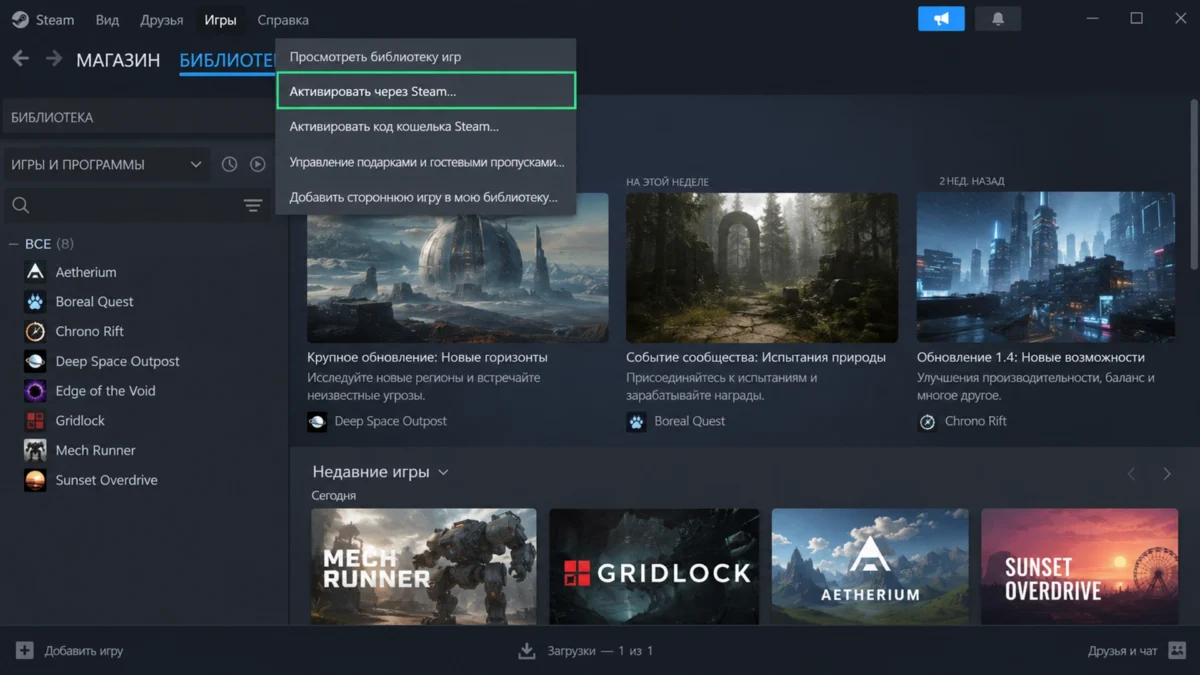This screenshot has height=675, width=1200.
Task: Select Просмотреть библиотеку игр
Action: 426,57
